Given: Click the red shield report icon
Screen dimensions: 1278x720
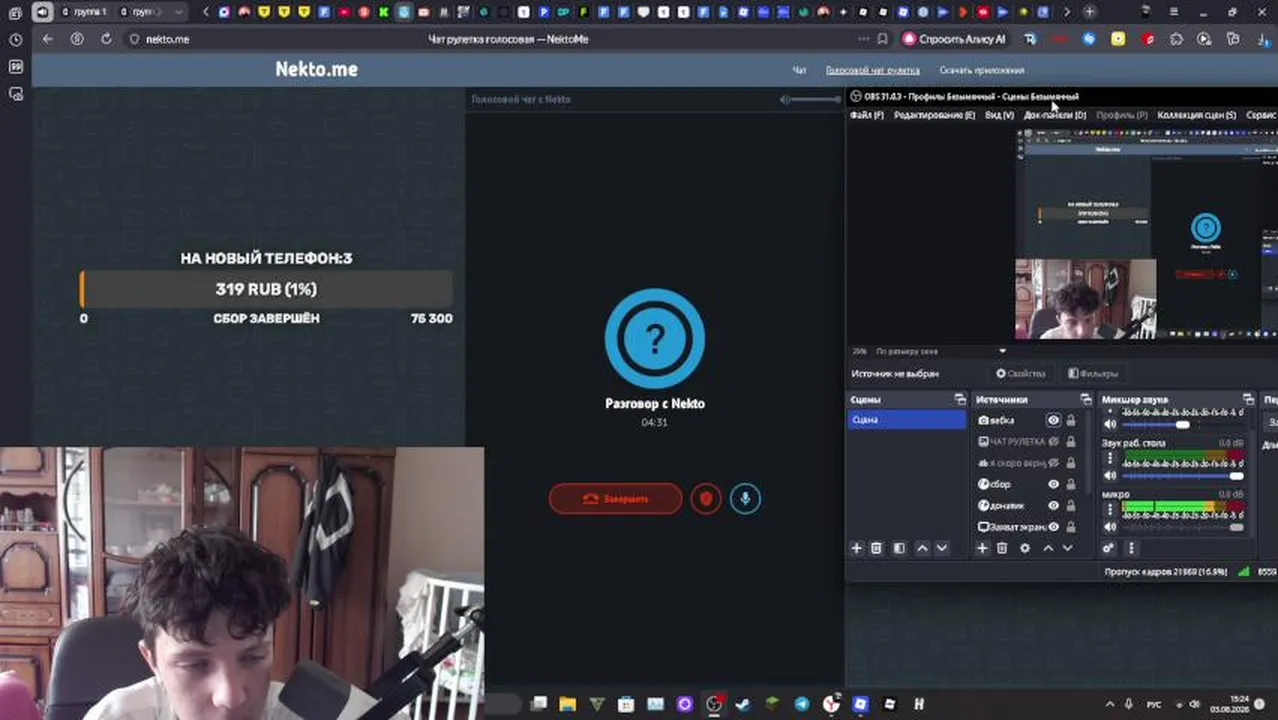Looking at the screenshot, I should [x=706, y=498].
